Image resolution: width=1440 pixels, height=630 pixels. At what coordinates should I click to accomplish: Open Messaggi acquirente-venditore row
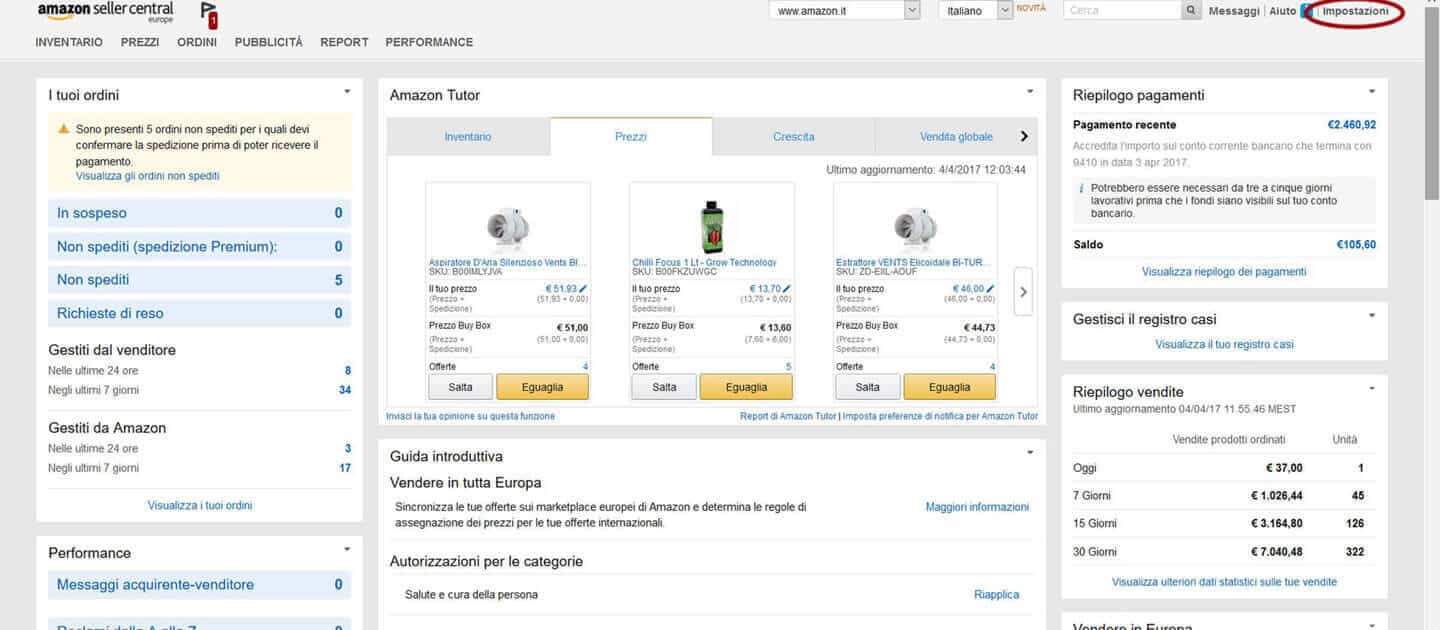200,585
